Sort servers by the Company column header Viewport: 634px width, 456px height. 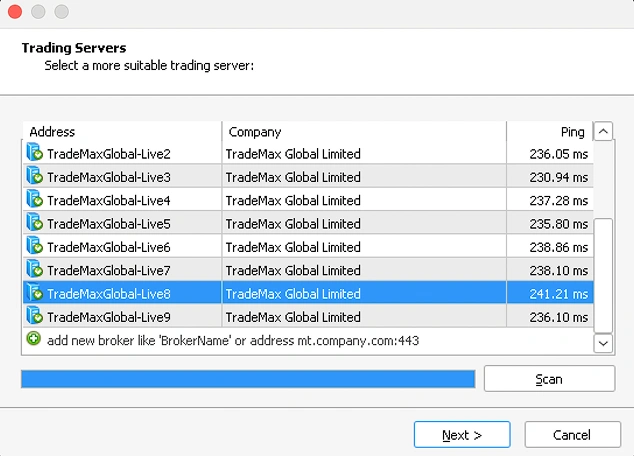click(364, 132)
